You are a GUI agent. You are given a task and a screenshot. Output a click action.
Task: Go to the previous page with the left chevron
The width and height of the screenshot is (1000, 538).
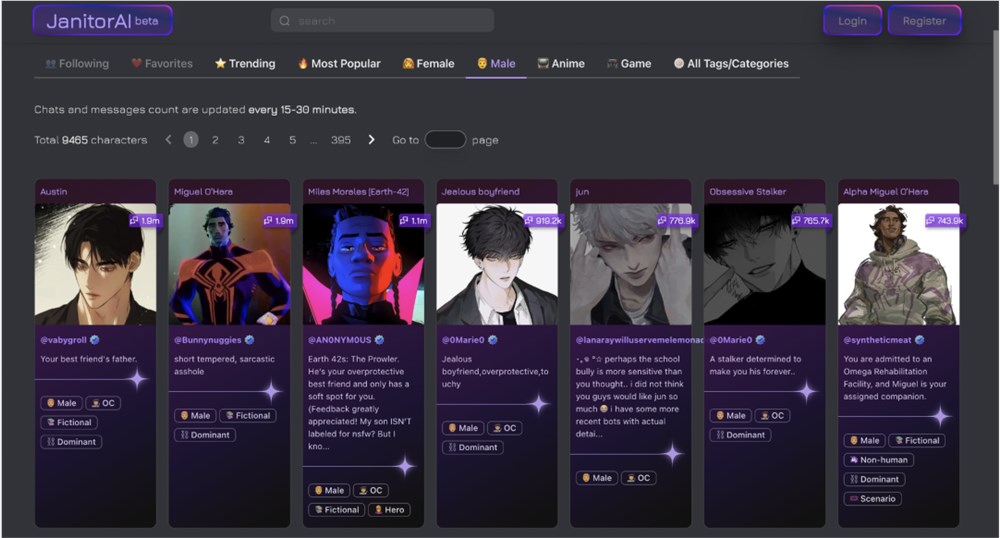pos(168,140)
